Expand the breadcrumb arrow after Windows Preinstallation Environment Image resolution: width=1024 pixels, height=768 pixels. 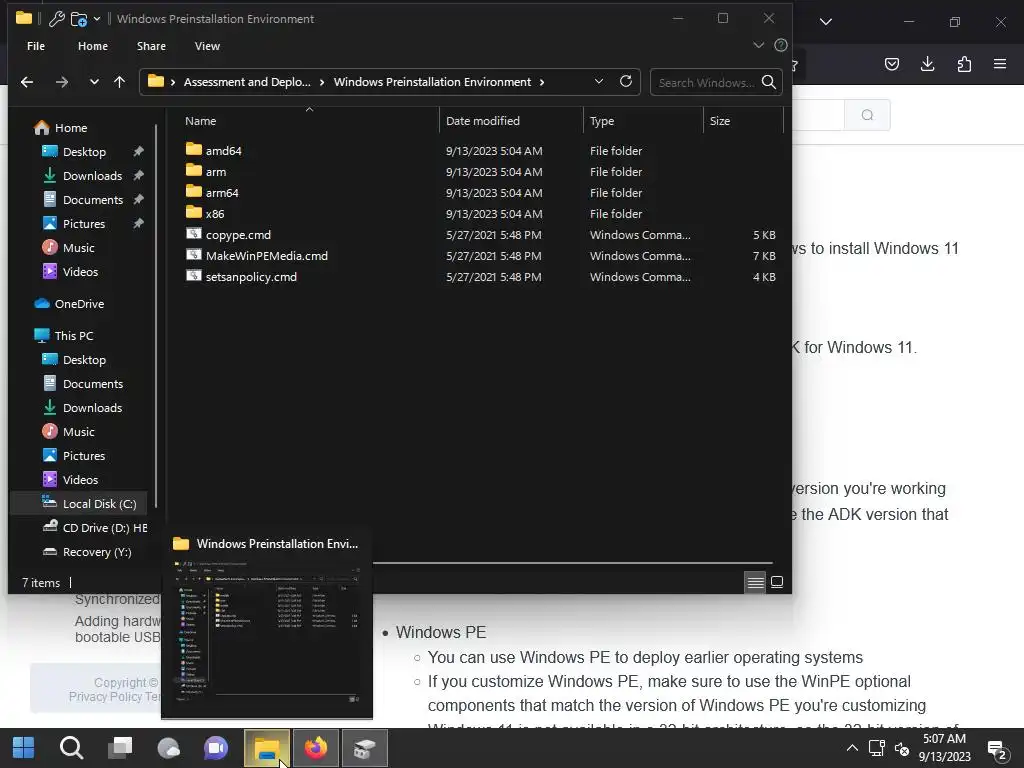tap(542, 82)
